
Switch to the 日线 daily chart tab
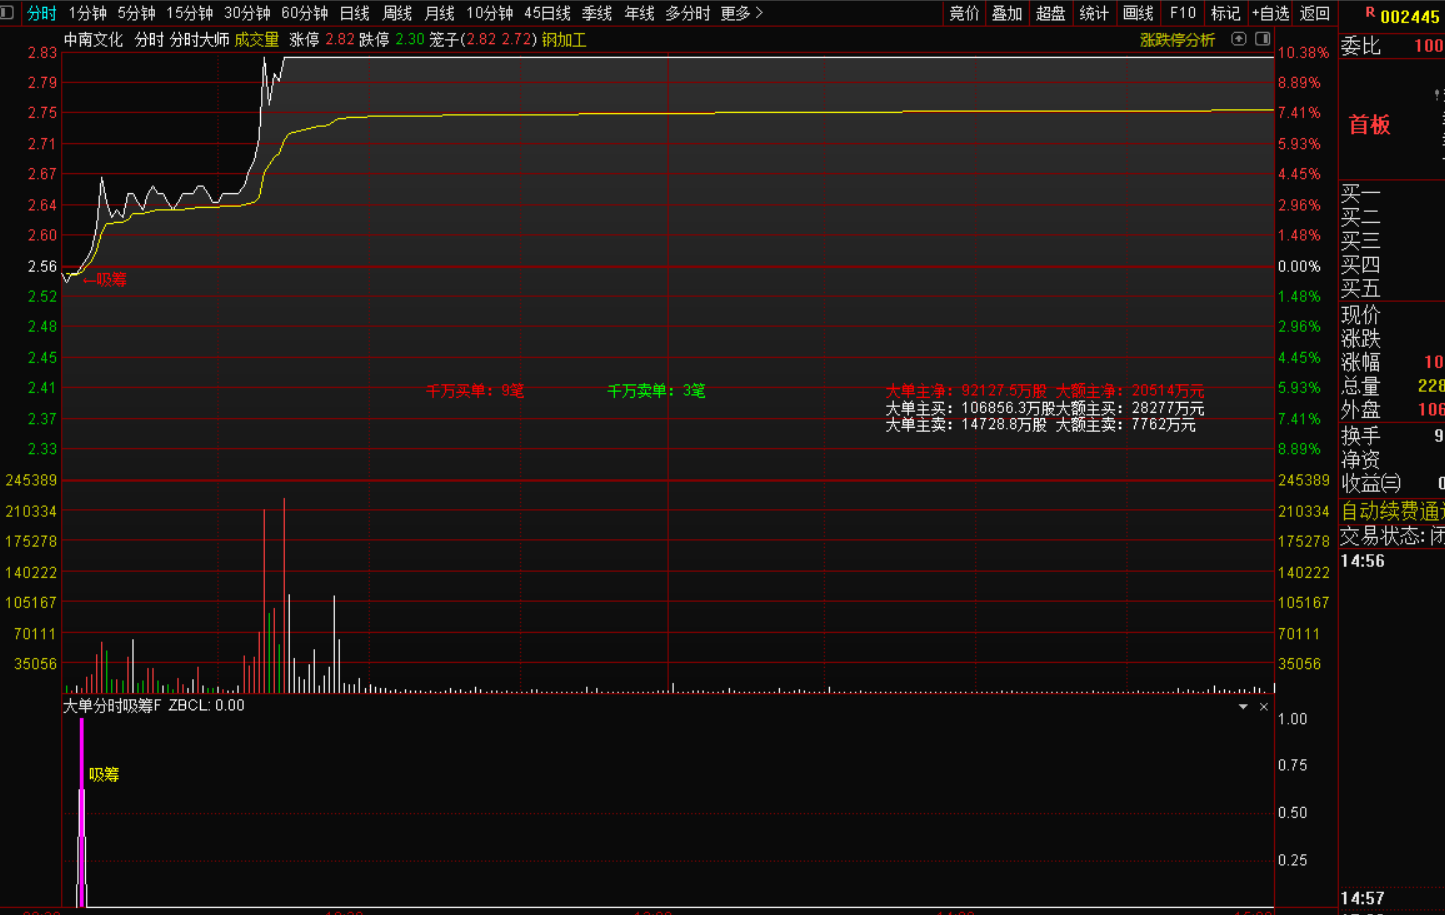point(354,13)
